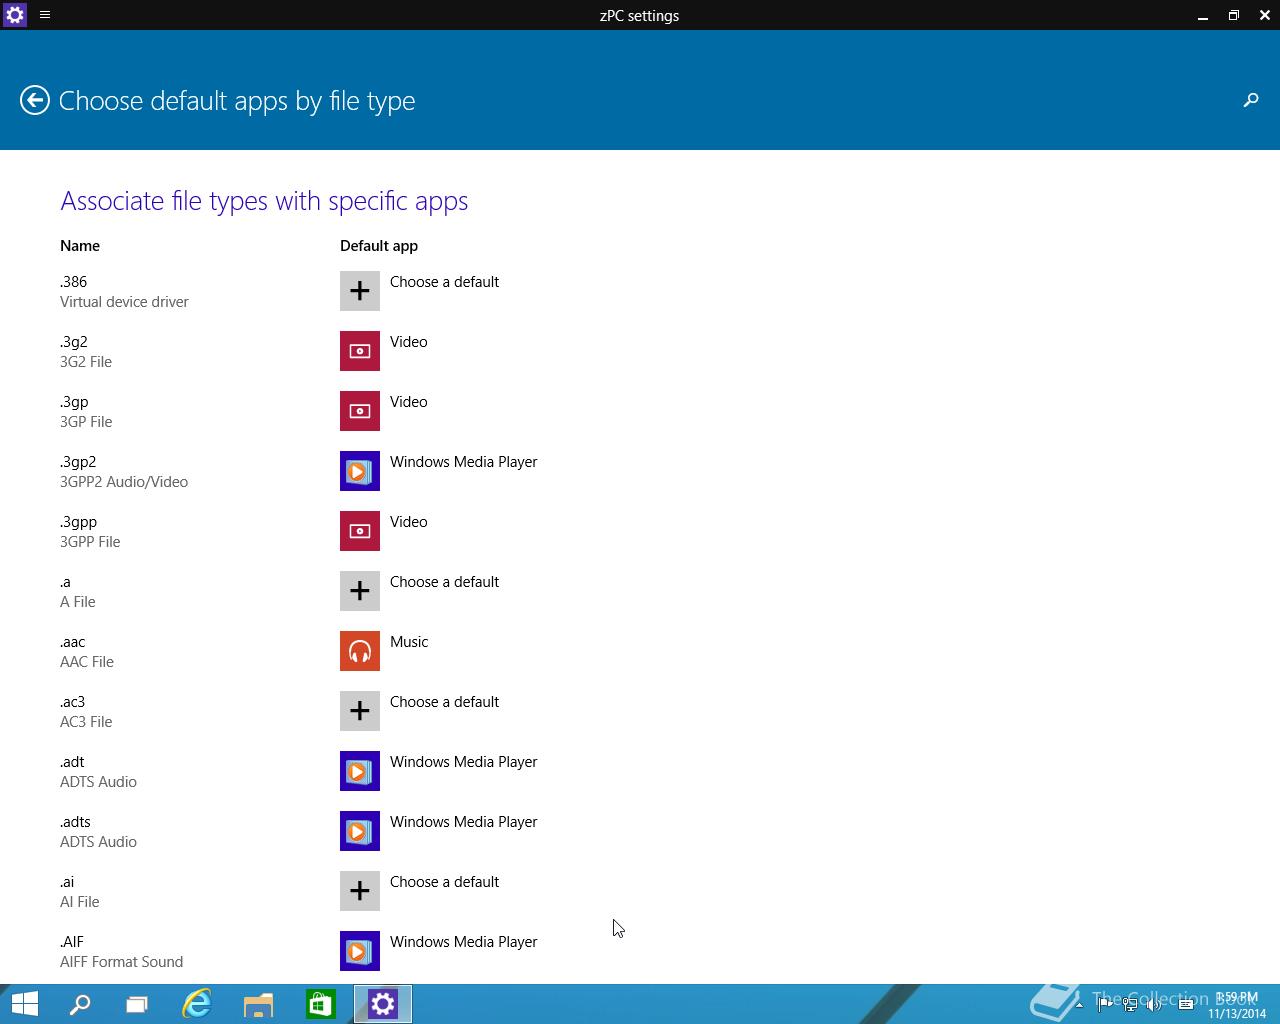Viewport: 1280px width, 1024px height.
Task: Click the "Name" column header
Action: click(x=80, y=246)
